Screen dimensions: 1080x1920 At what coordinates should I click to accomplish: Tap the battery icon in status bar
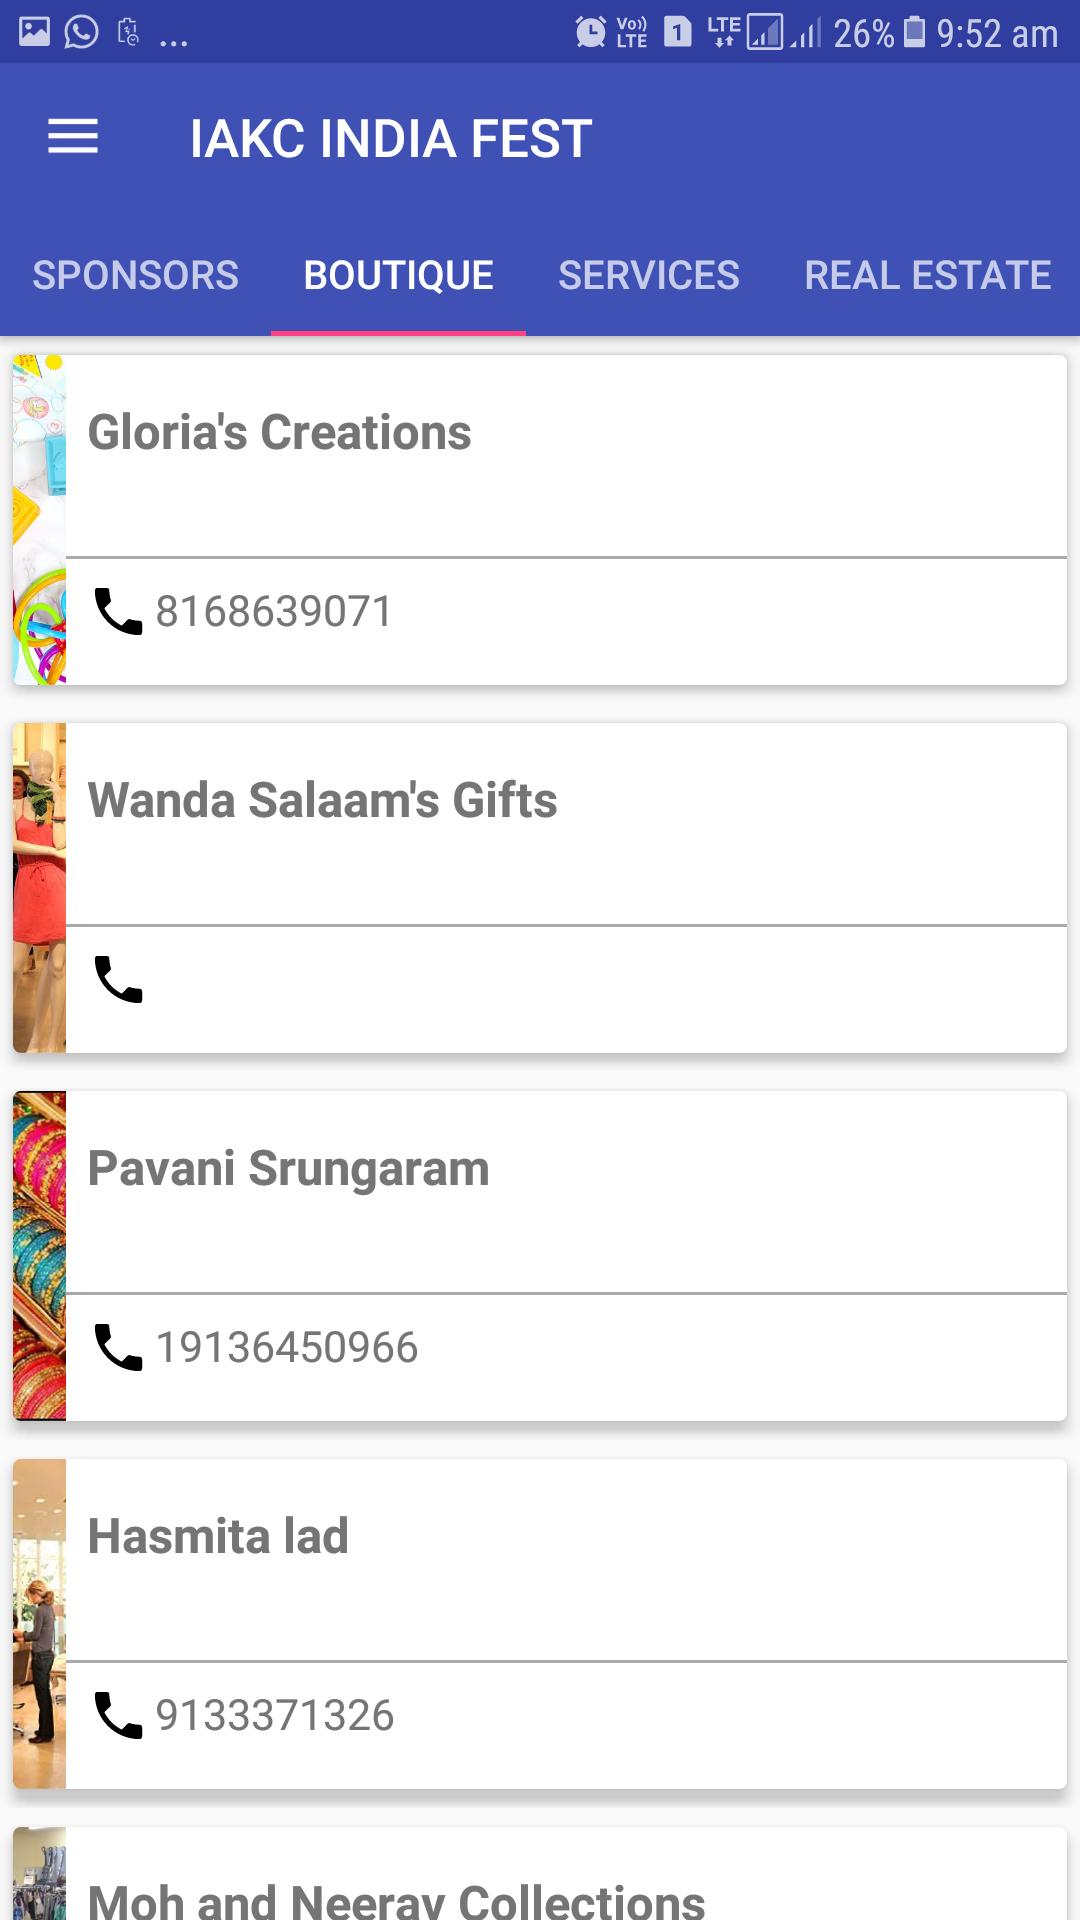point(914,33)
